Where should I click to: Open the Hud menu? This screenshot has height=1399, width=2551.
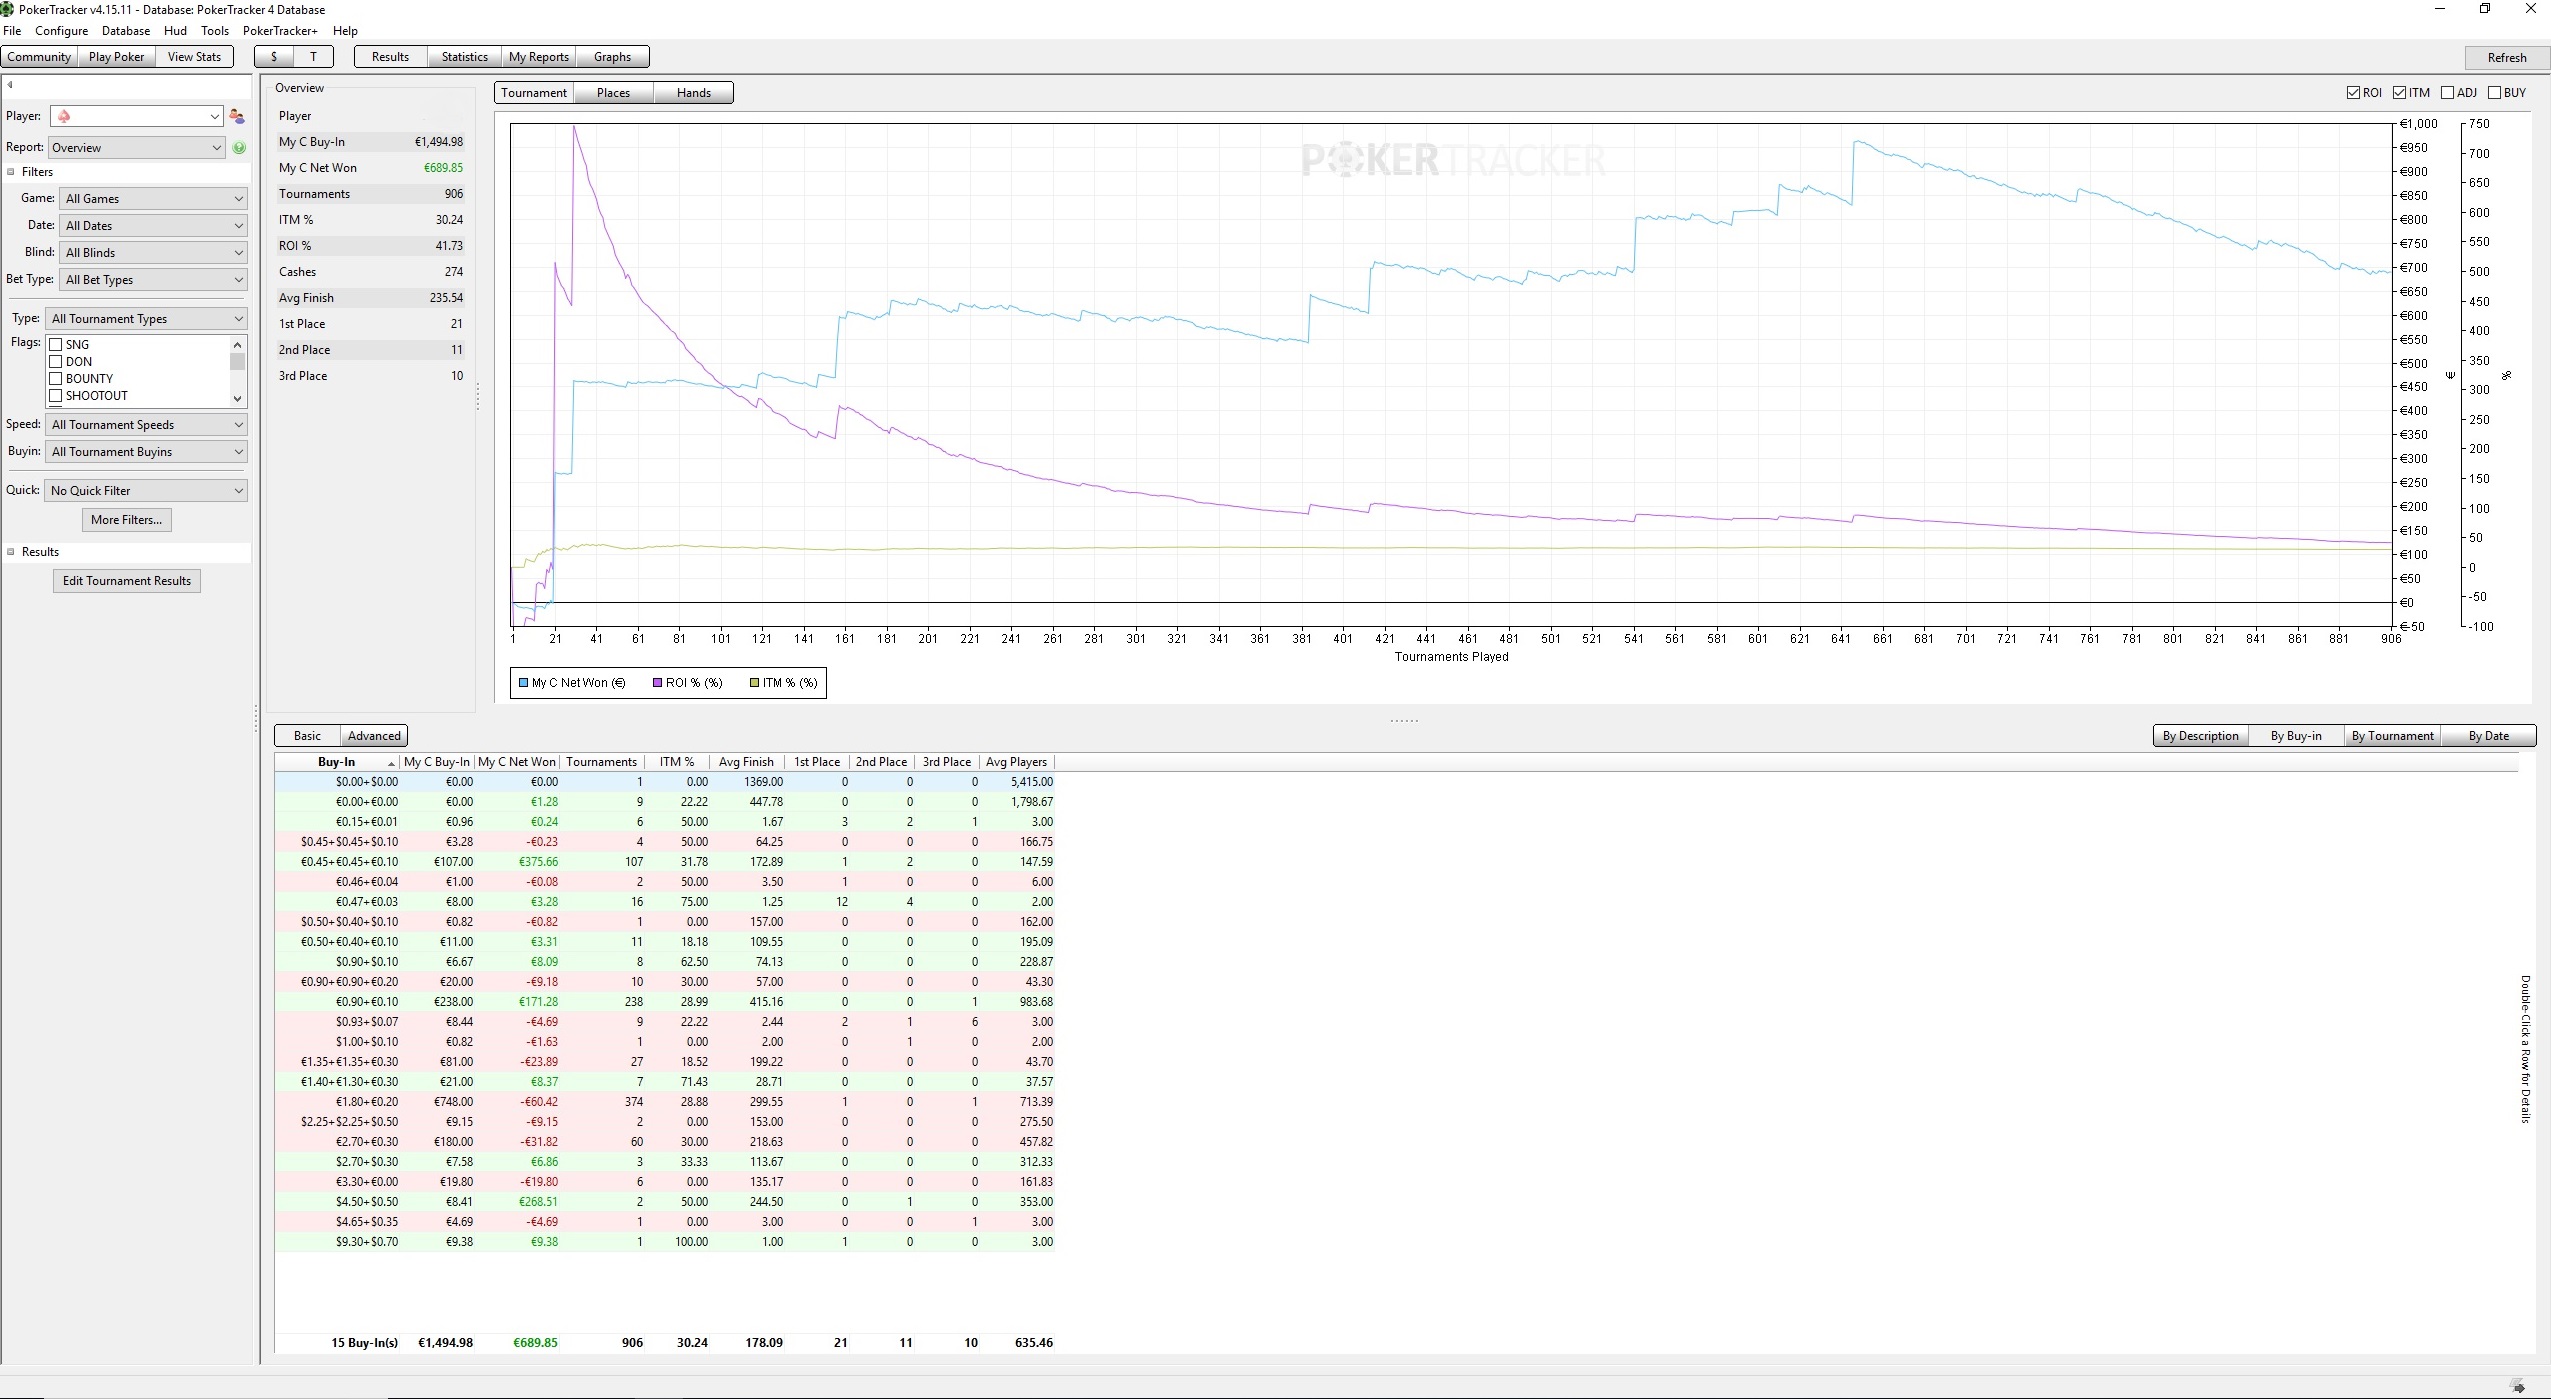tap(175, 31)
